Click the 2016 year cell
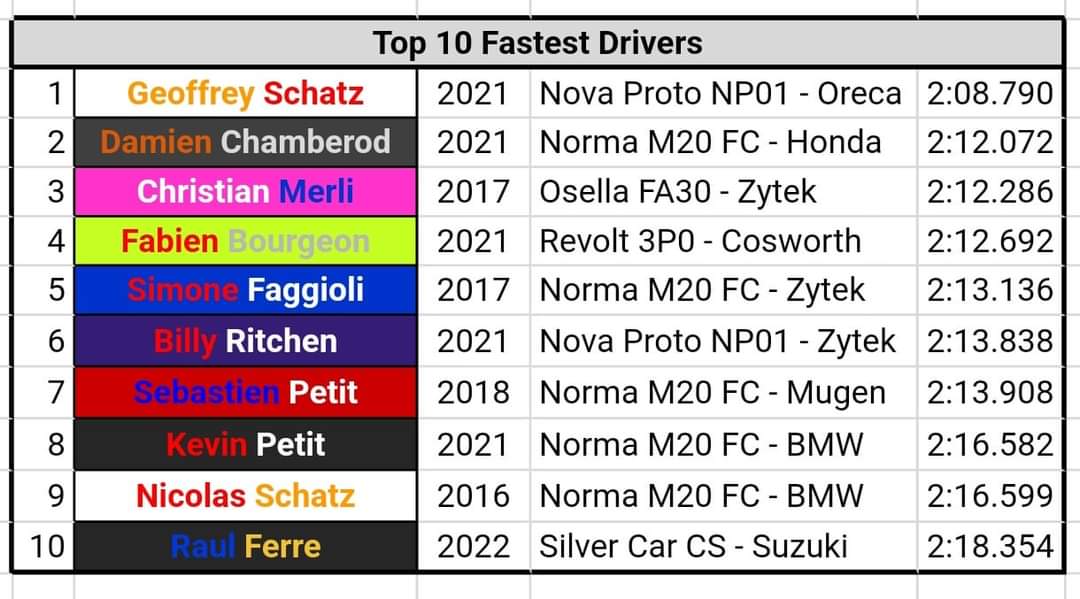 coord(473,495)
